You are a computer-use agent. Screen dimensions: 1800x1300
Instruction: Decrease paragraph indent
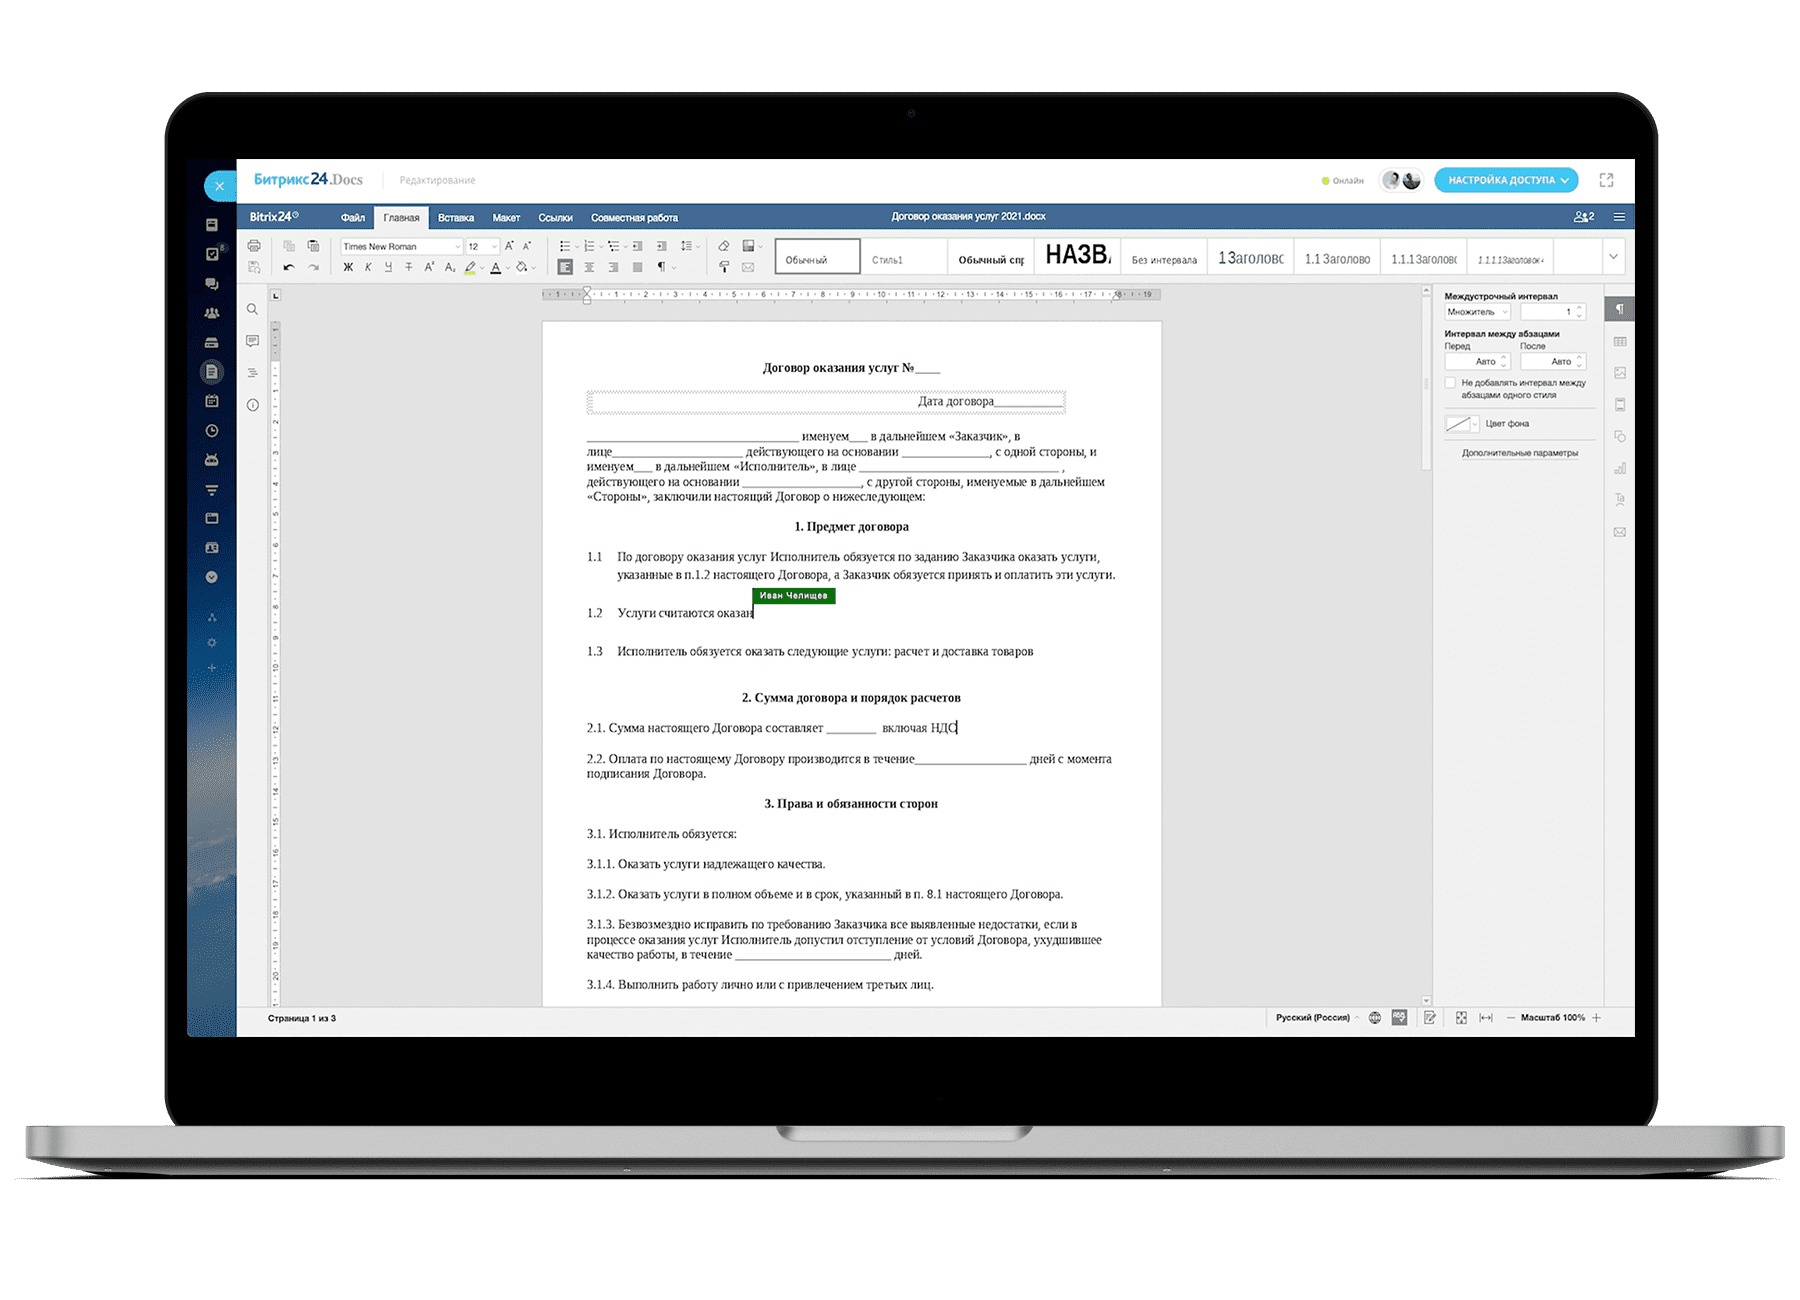(638, 246)
